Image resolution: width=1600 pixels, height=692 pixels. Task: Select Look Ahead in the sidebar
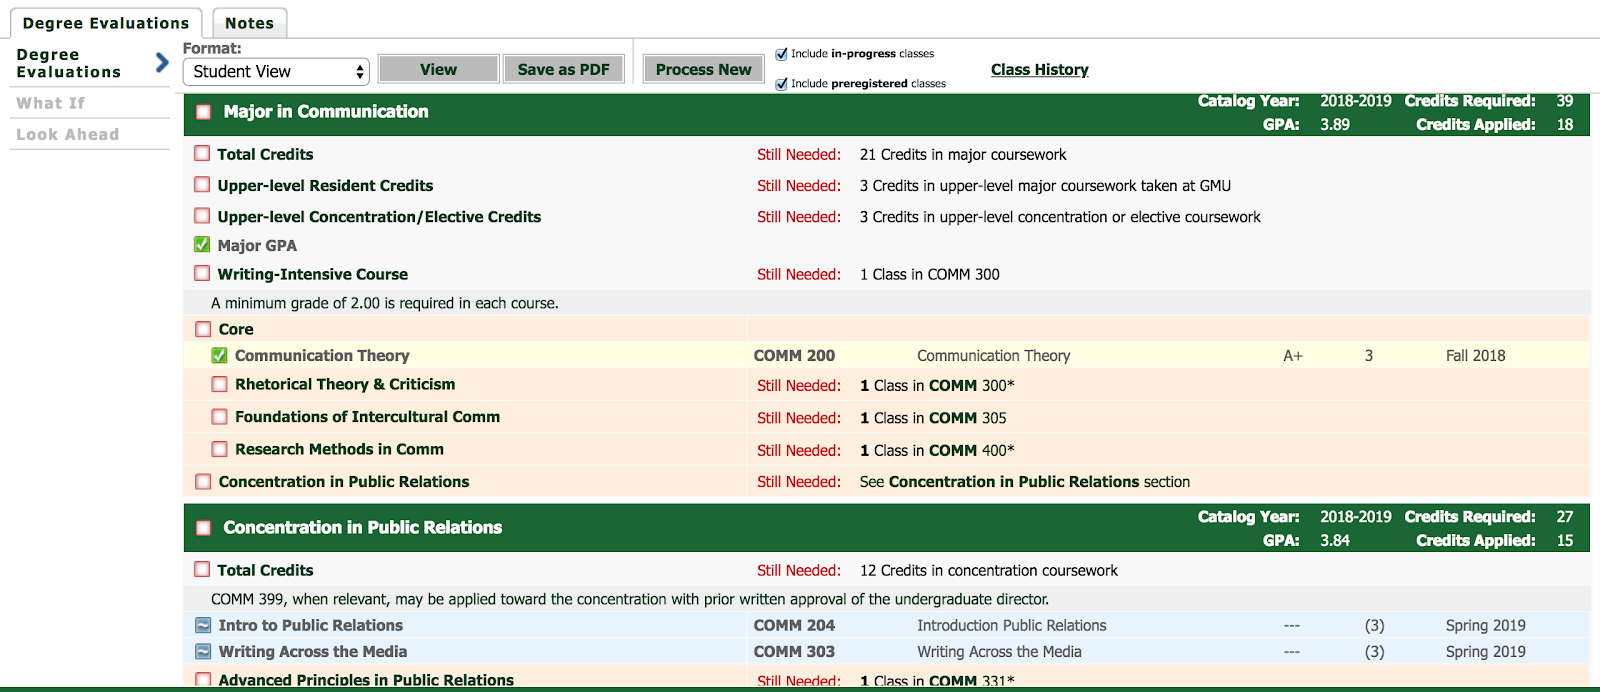pyautogui.click(x=67, y=134)
